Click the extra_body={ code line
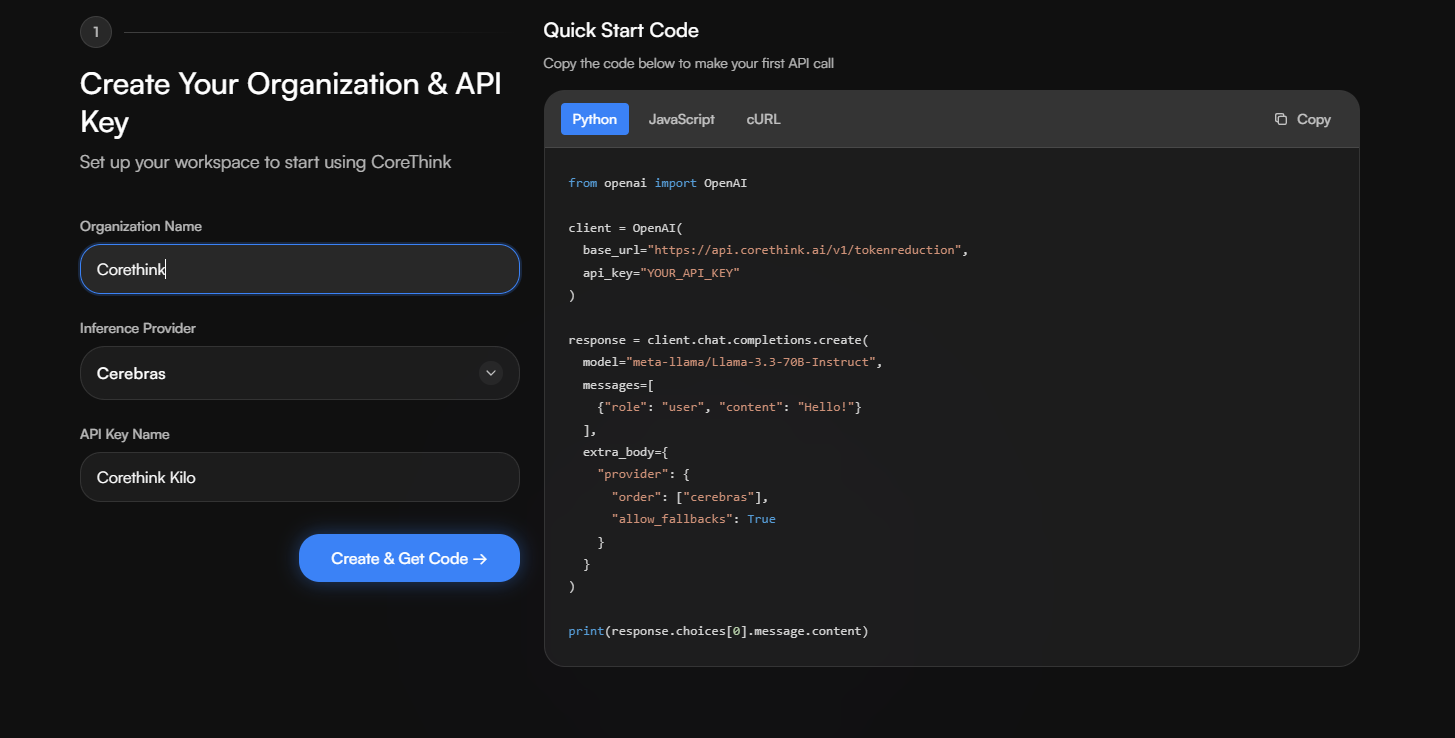Screen dimensions: 1455x738 point(625,452)
